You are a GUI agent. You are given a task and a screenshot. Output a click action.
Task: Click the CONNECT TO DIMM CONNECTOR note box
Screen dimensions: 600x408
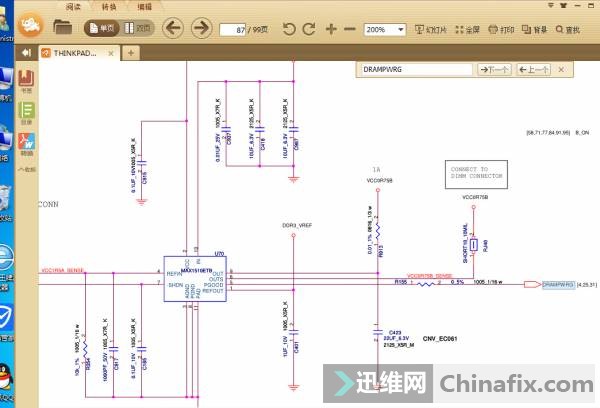[x=476, y=175]
